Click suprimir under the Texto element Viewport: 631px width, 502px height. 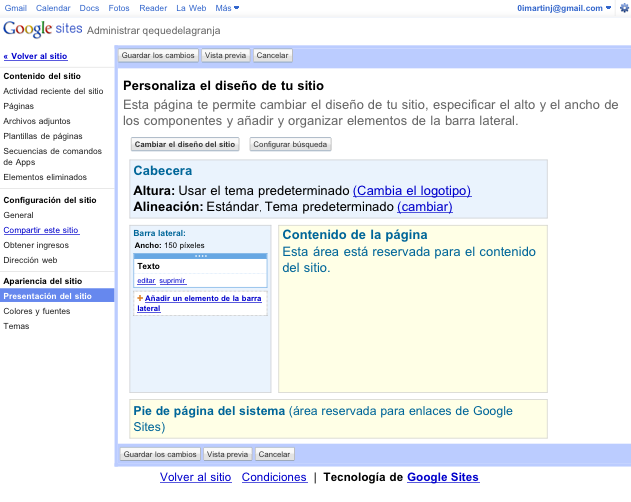click(x=173, y=281)
